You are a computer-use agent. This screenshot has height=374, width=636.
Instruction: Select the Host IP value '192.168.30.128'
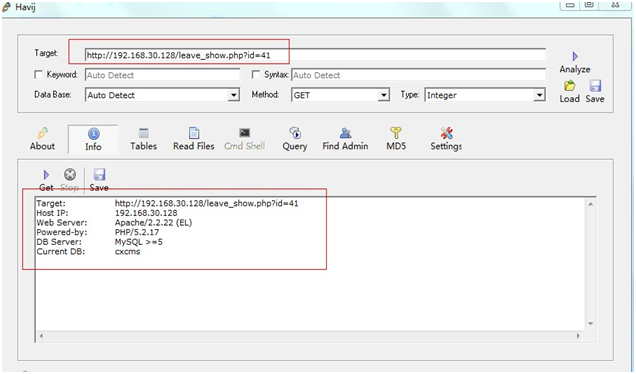[146, 213]
